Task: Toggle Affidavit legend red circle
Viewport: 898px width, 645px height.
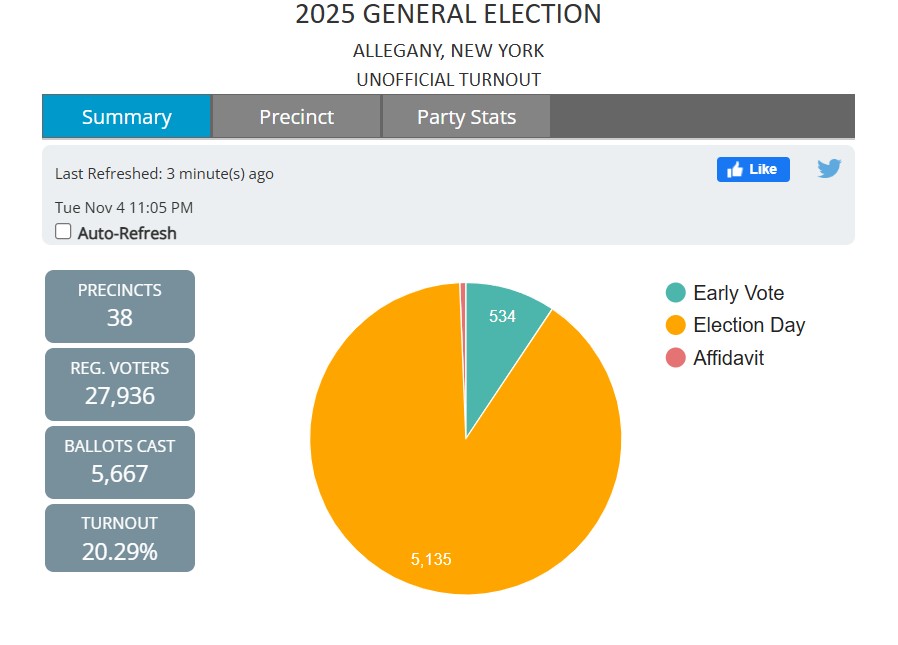Action: (x=676, y=357)
